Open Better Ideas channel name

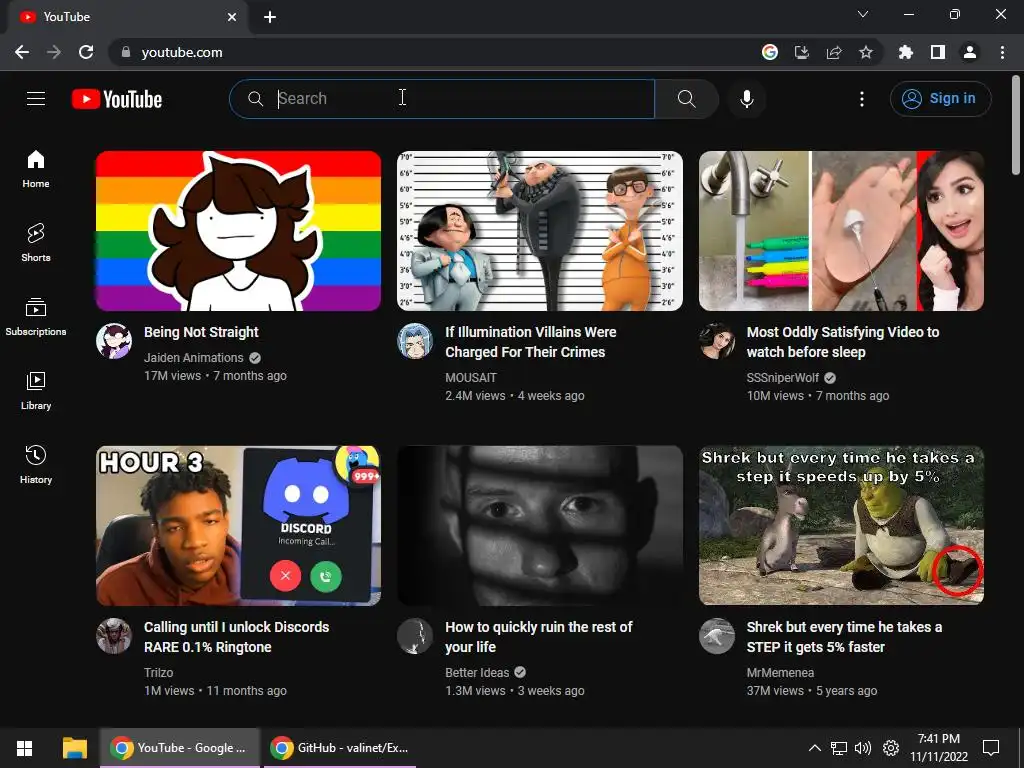[x=477, y=673]
